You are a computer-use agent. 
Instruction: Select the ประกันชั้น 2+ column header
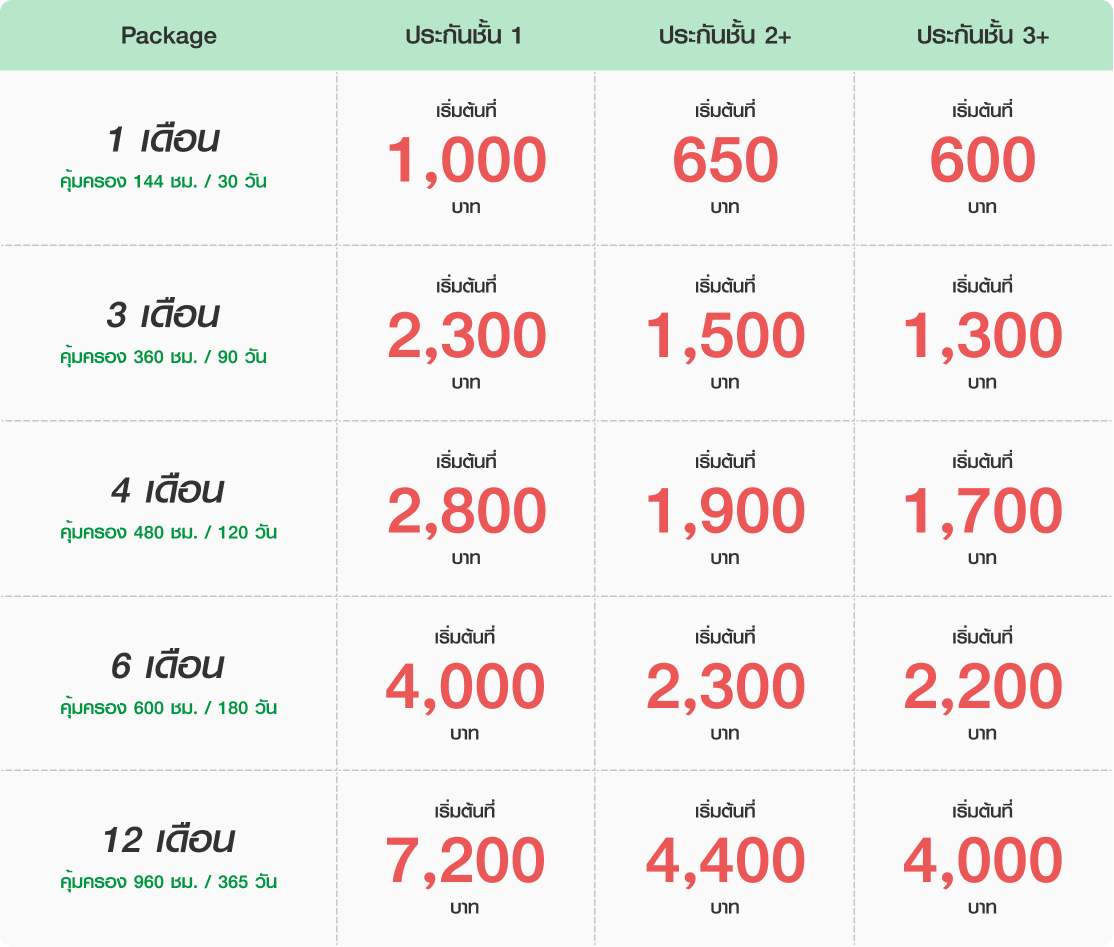(725, 36)
